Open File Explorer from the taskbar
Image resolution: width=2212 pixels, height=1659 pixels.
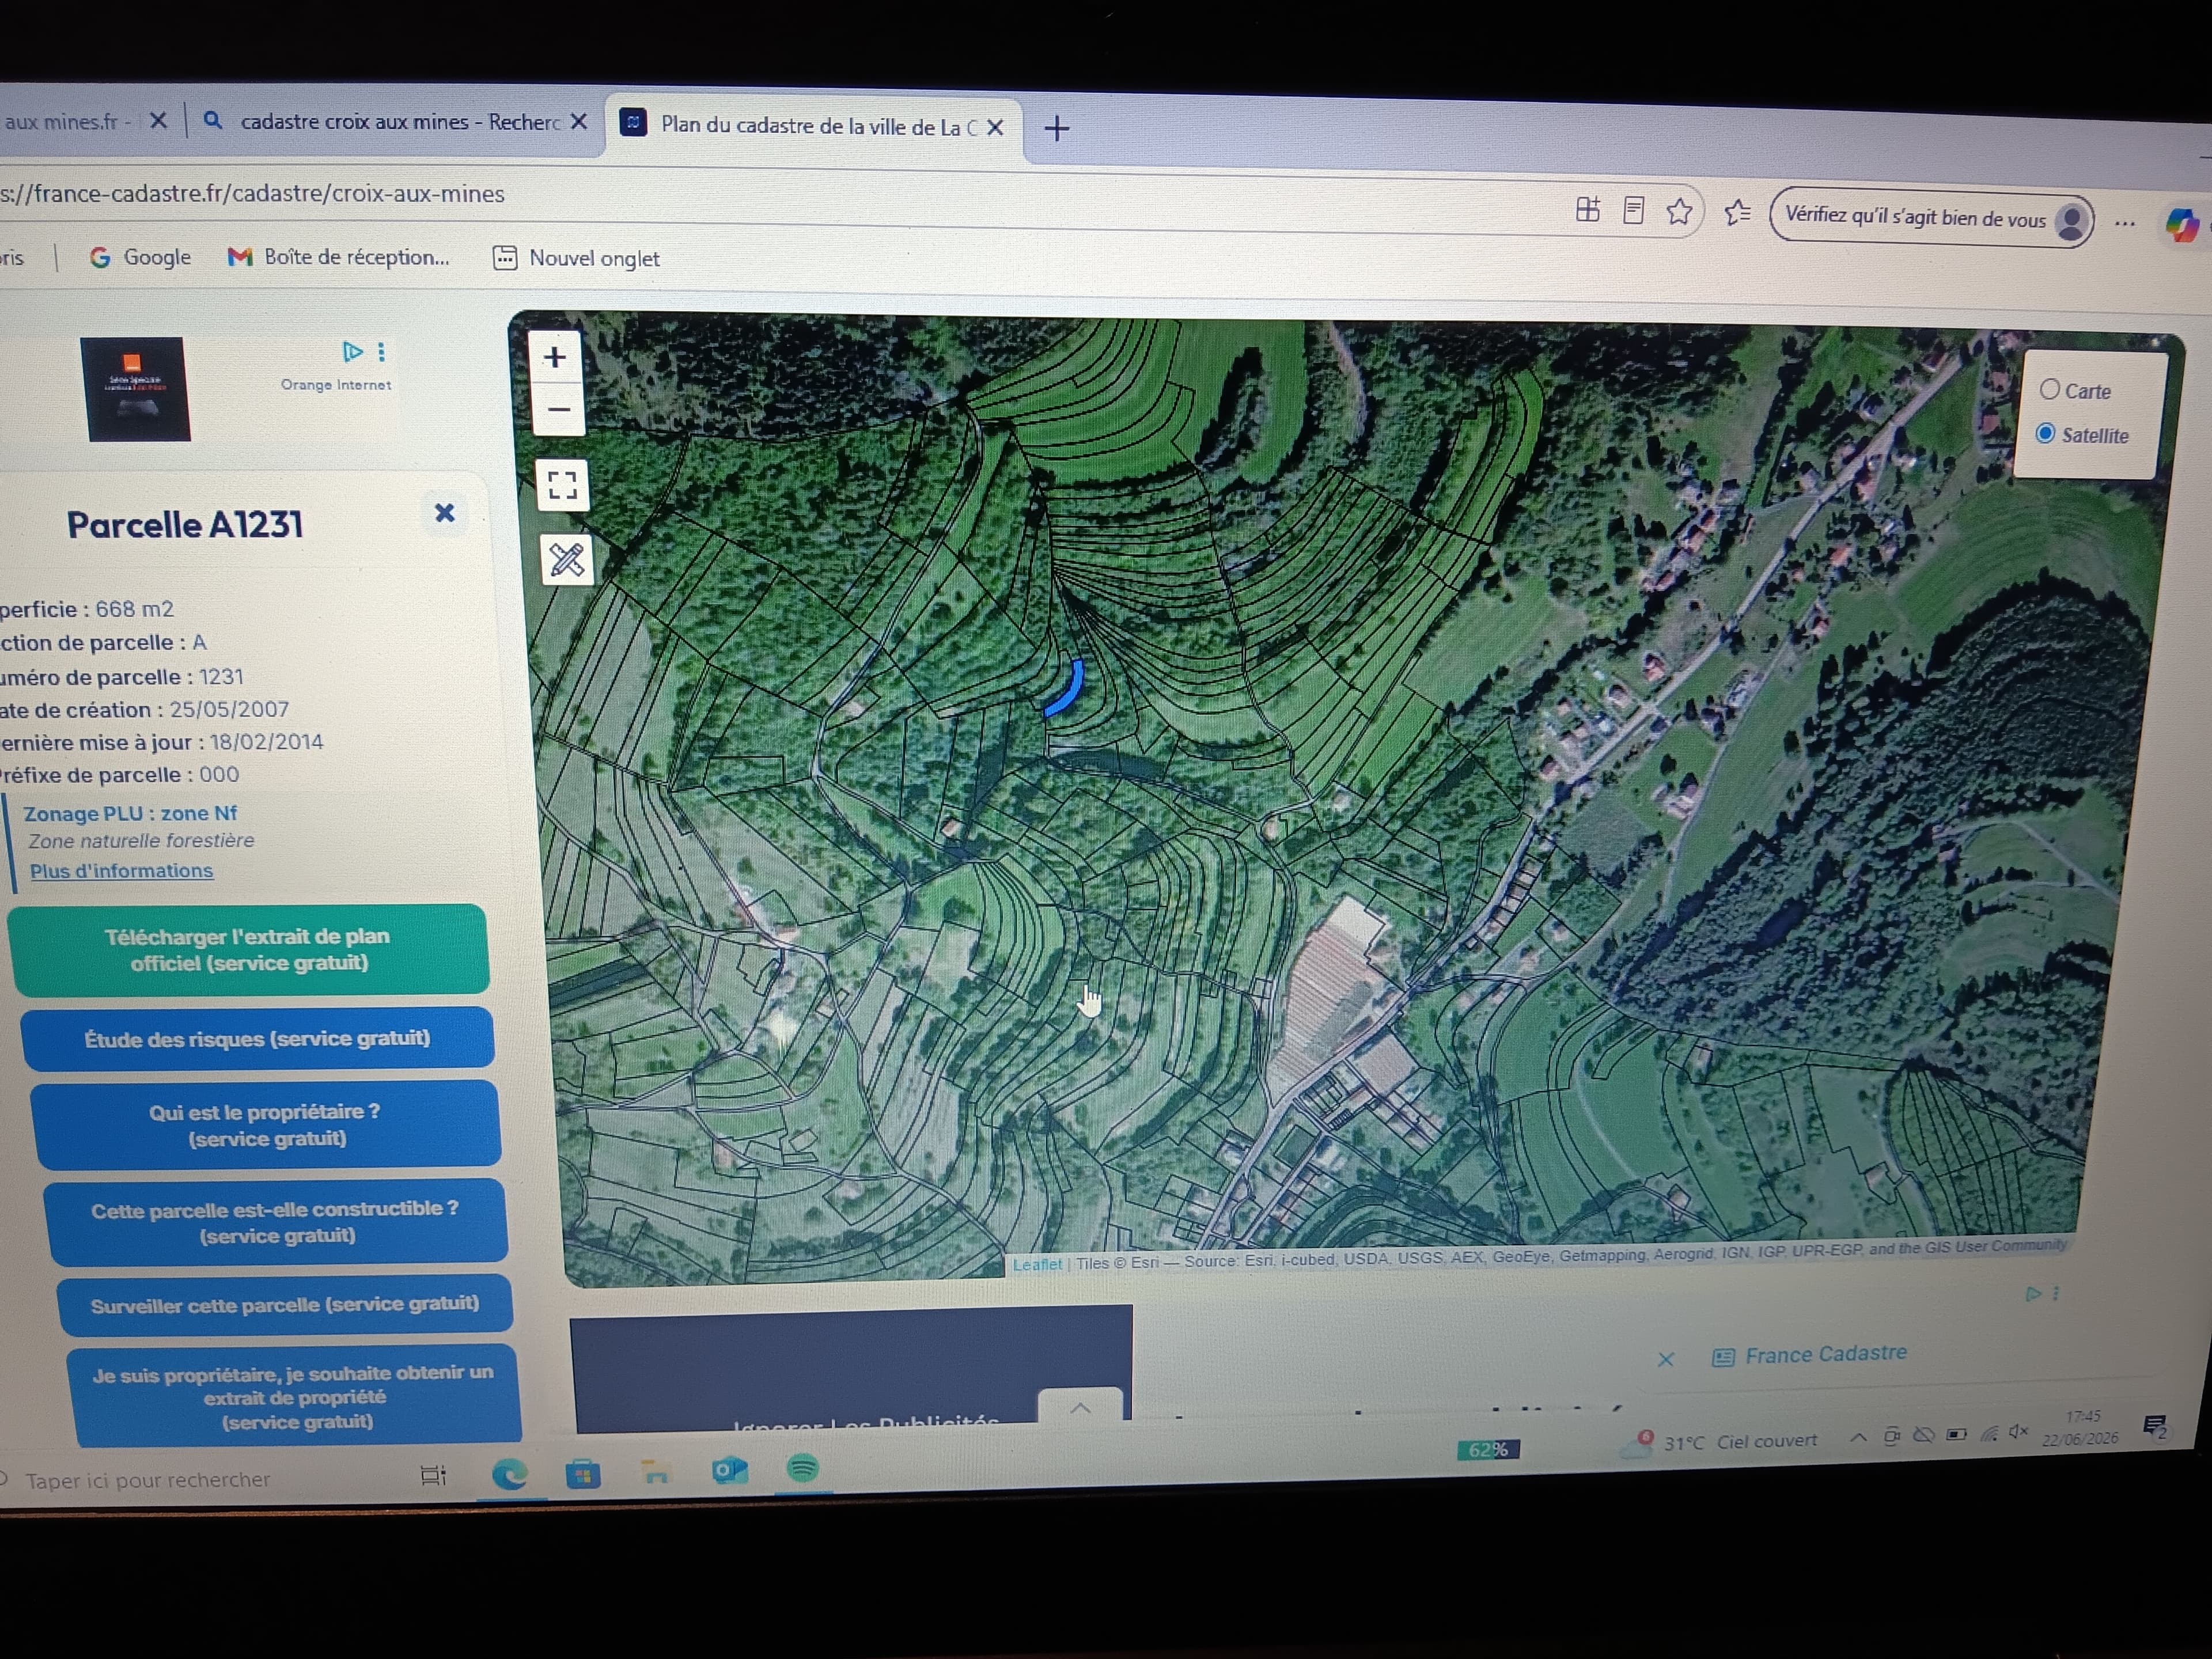tap(656, 1471)
